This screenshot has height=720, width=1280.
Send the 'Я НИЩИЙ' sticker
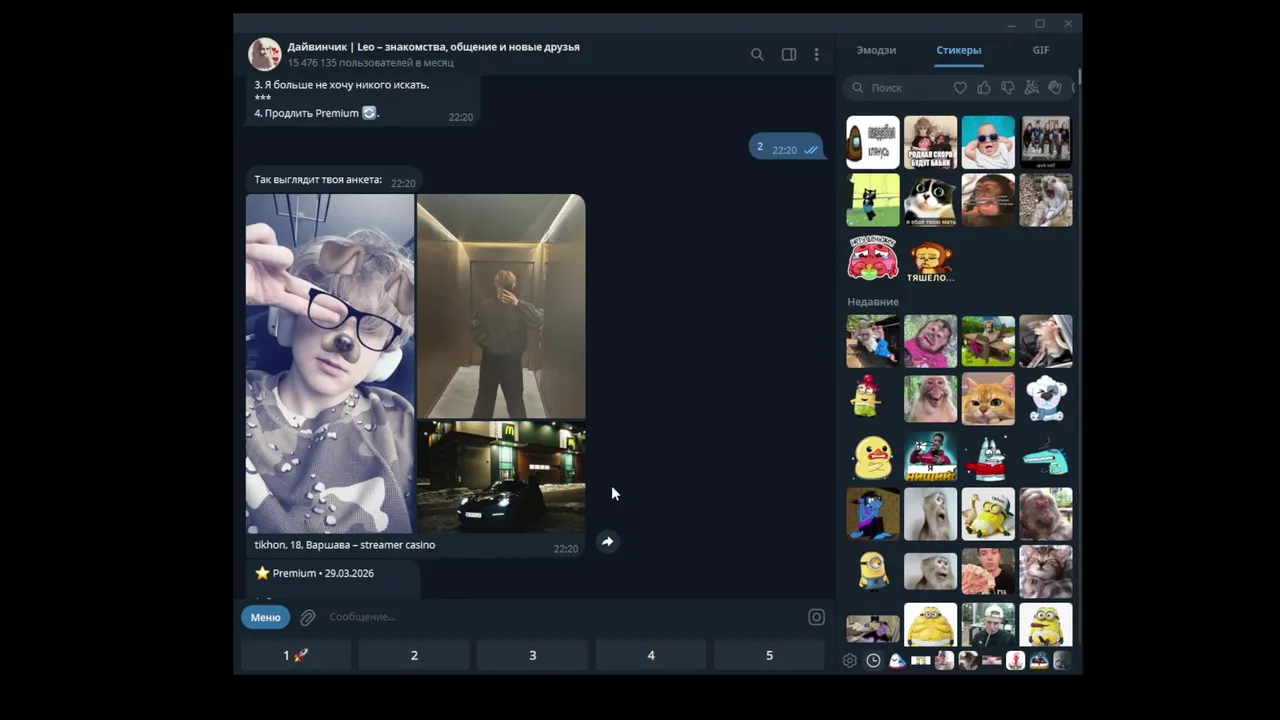pyautogui.click(x=931, y=457)
